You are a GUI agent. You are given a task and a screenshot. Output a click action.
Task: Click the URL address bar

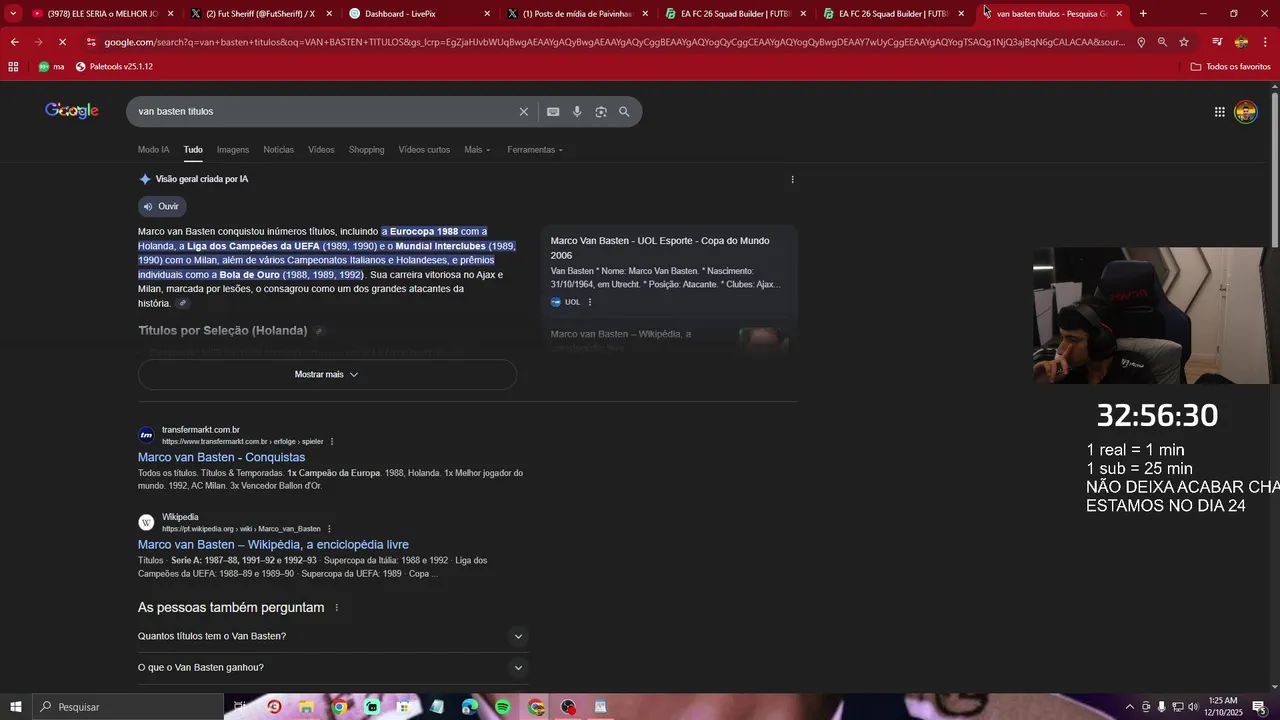pos(612,42)
